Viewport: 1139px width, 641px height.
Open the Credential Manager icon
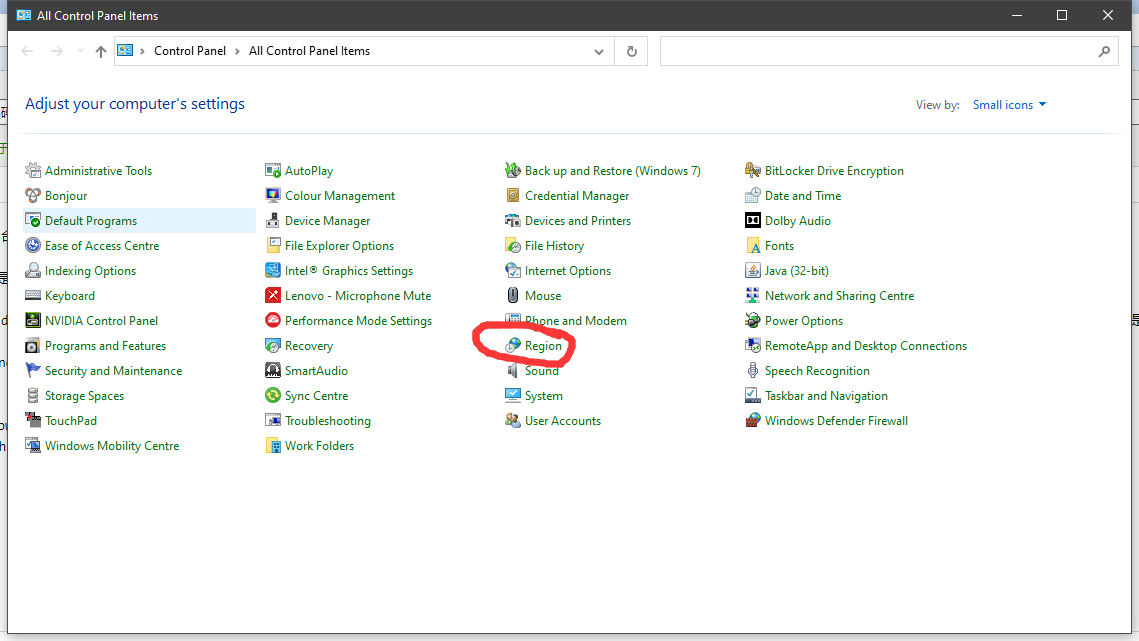pyautogui.click(x=513, y=195)
